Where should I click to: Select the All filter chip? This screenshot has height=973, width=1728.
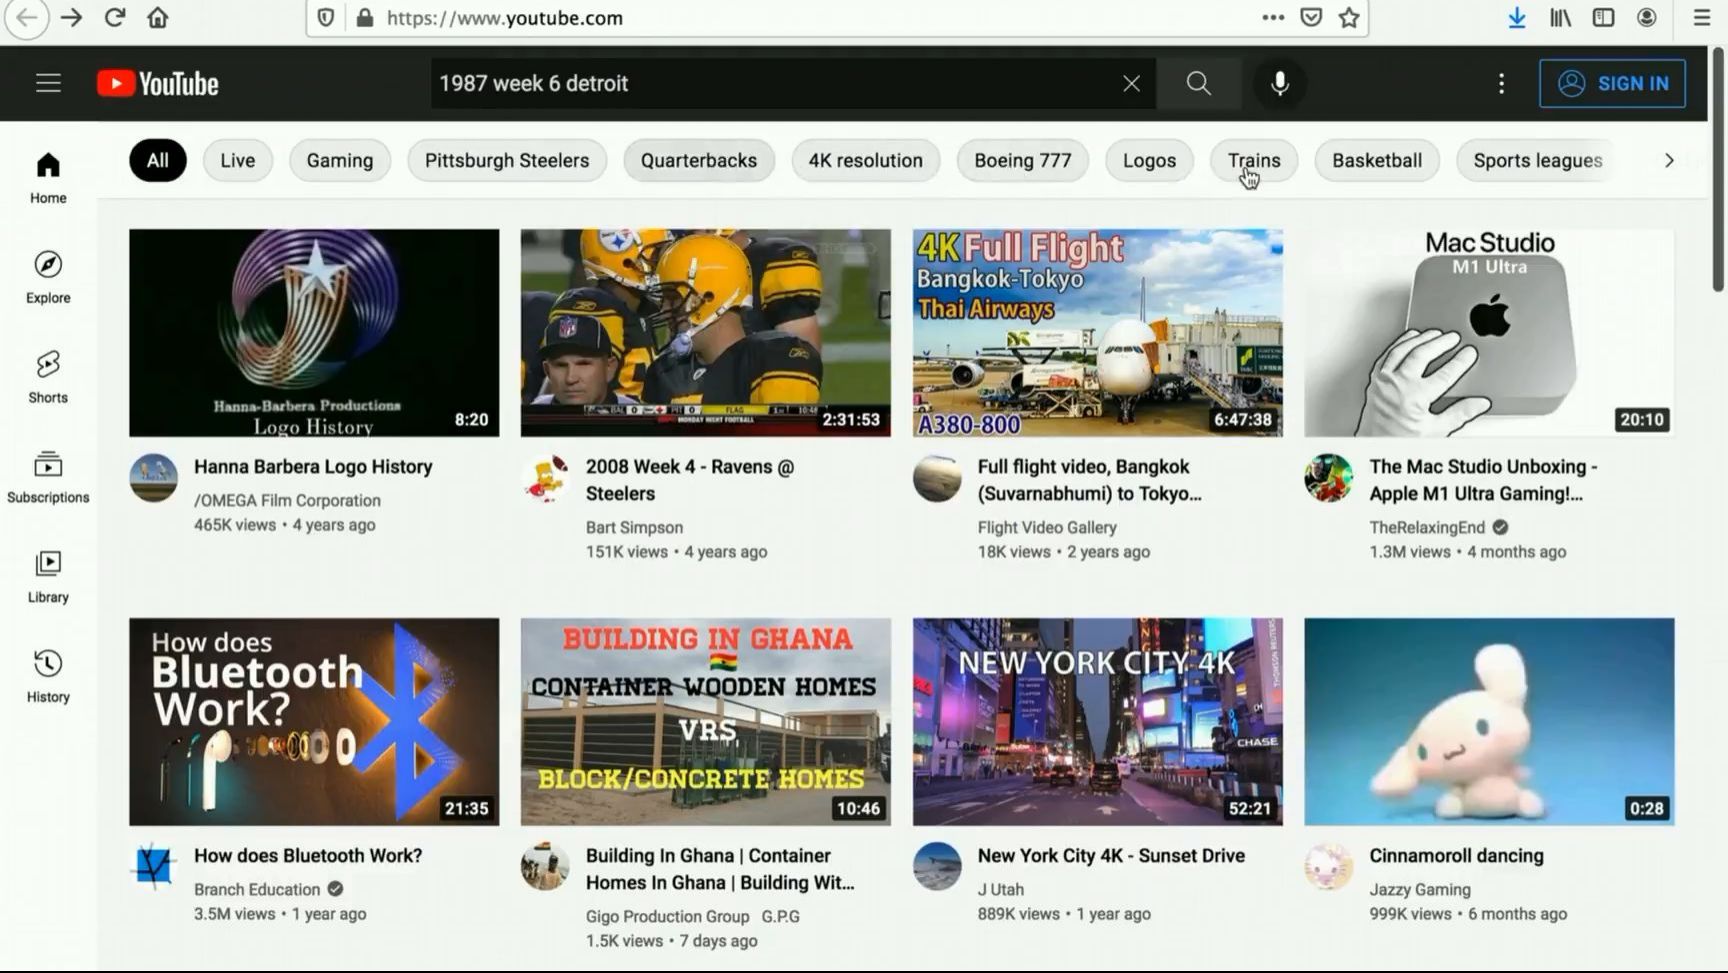pos(157,160)
